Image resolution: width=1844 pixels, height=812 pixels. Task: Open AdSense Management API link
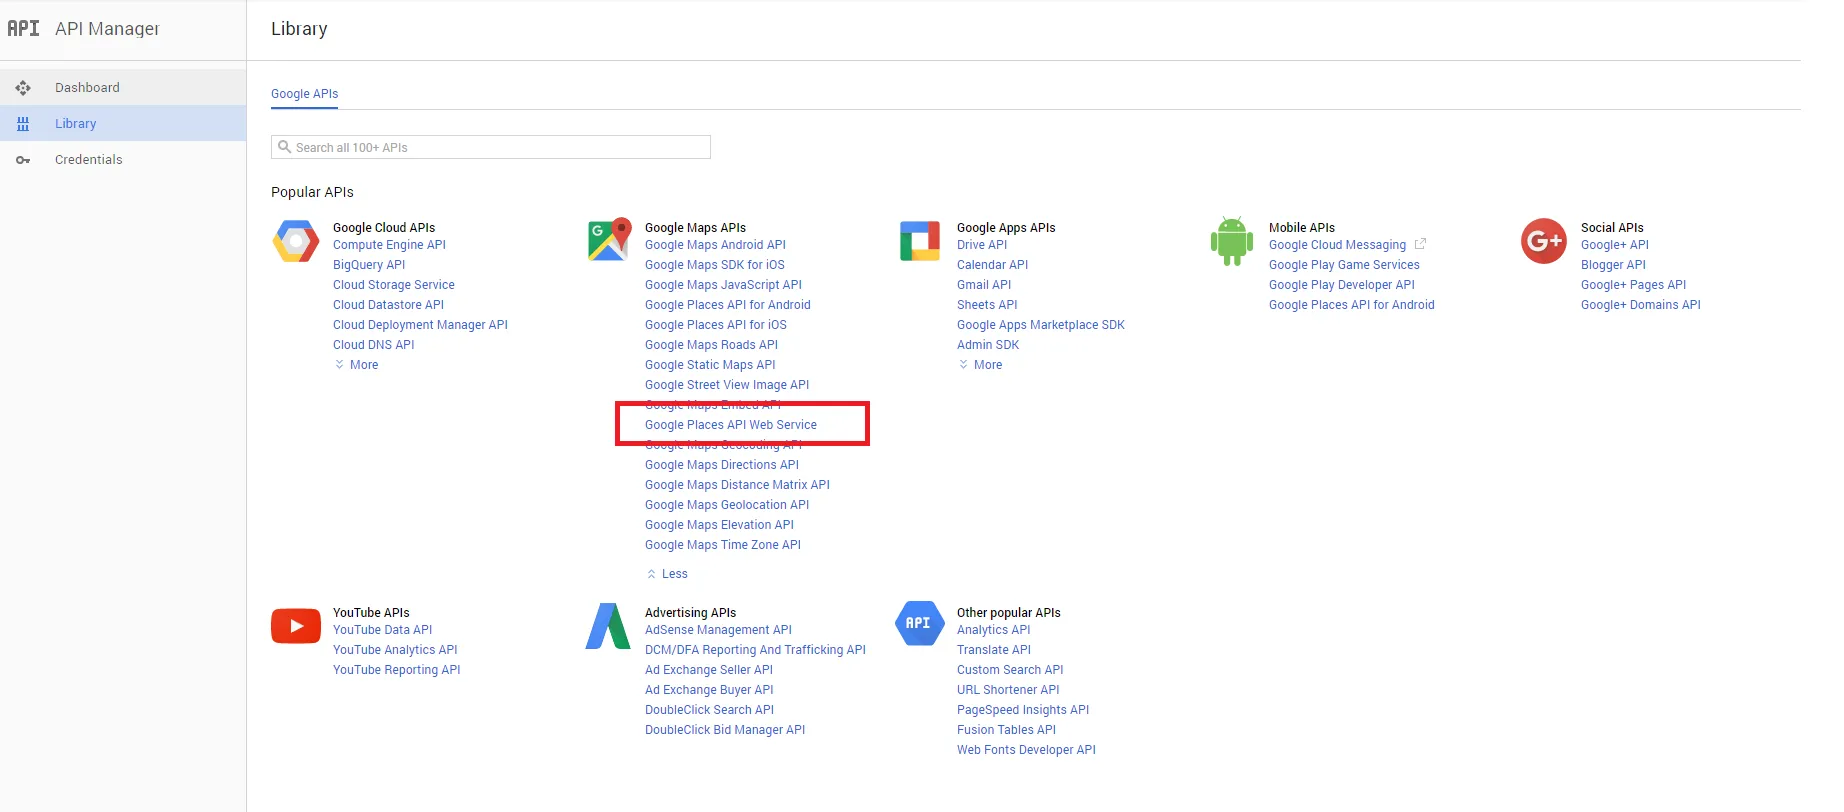(718, 630)
